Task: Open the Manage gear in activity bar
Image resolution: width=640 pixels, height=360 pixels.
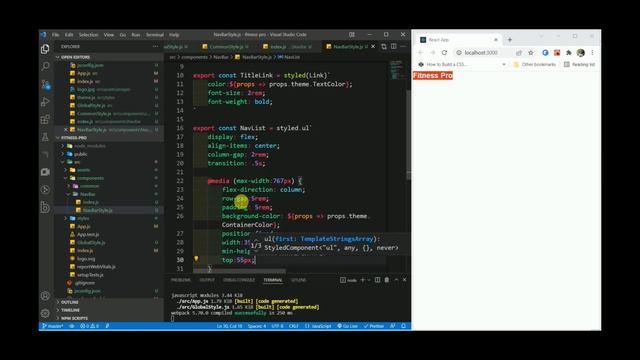Action: (x=45, y=313)
